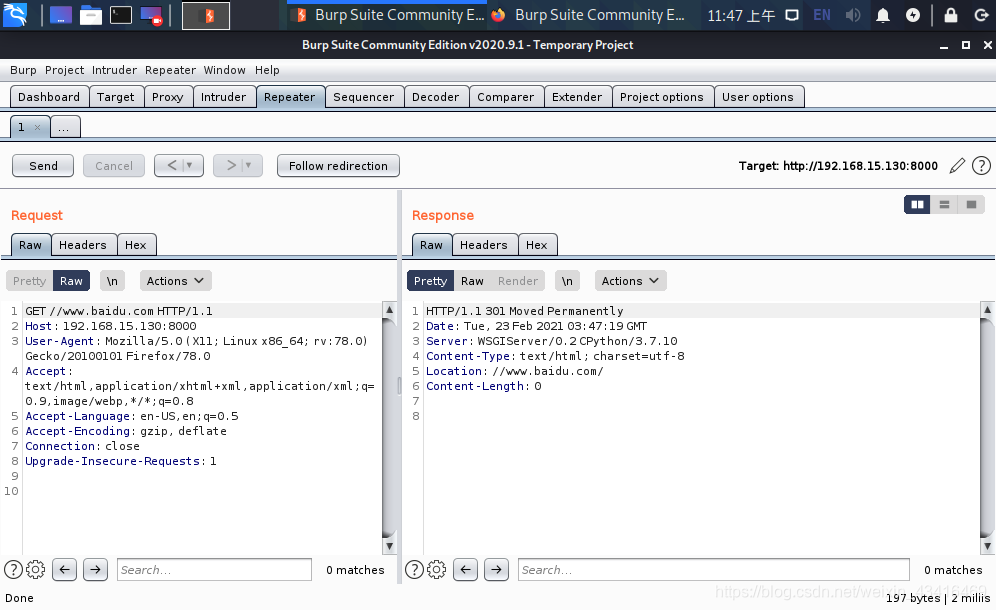Image resolution: width=996 pixels, height=610 pixels.
Task: Open the Response Hex tab
Action: click(x=536, y=245)
